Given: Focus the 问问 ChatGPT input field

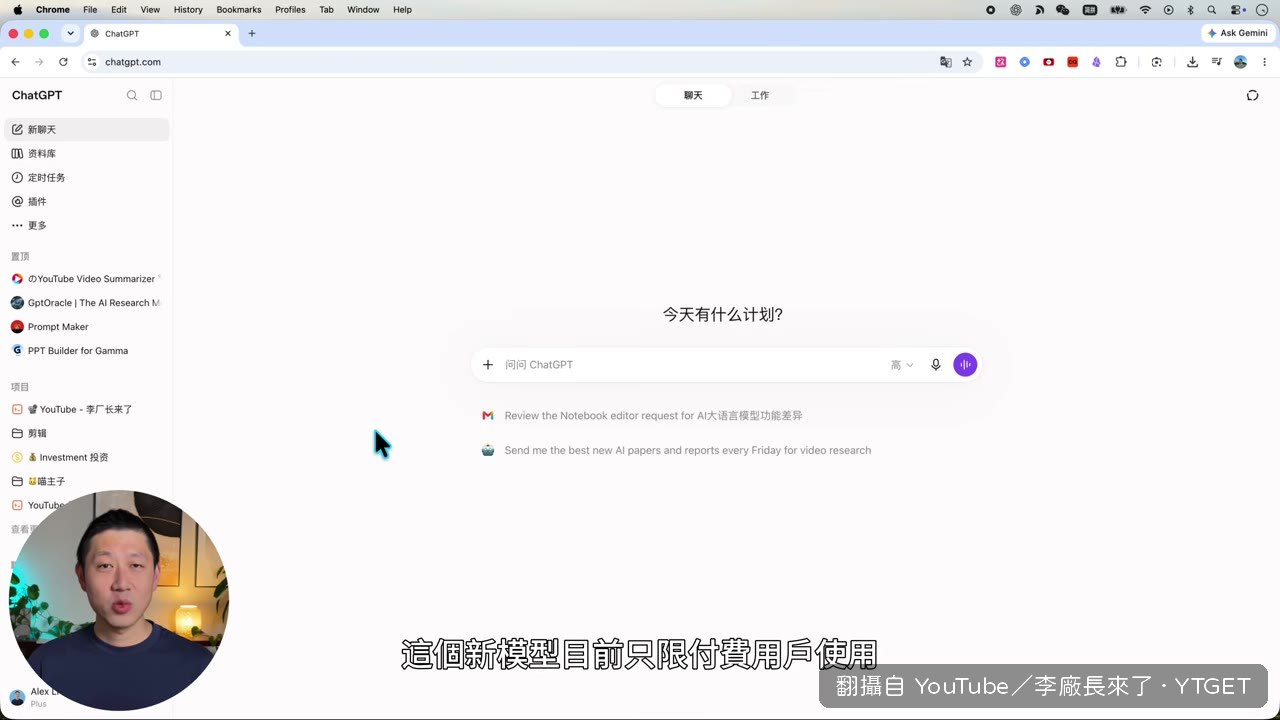Looking at the screenshot, I should click(692, 365).
